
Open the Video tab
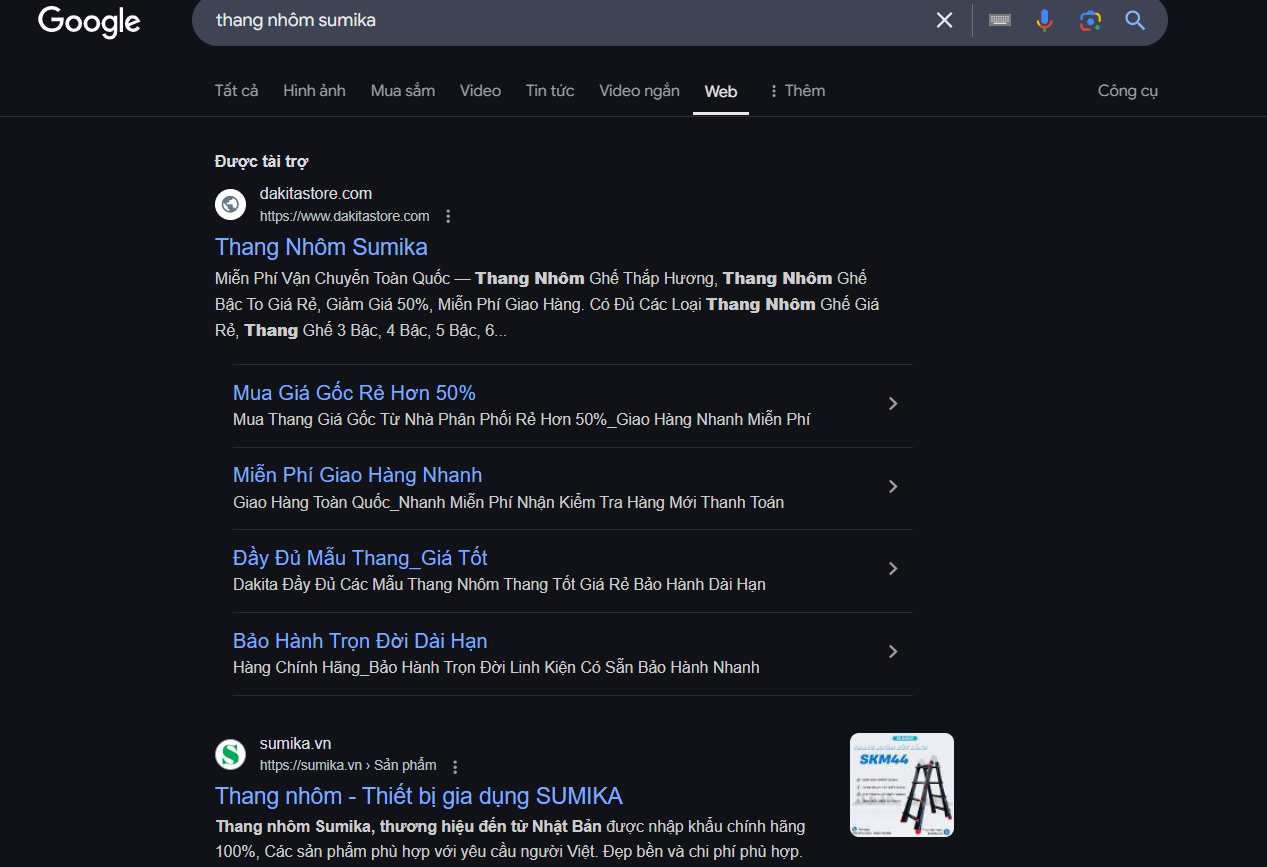480,91
